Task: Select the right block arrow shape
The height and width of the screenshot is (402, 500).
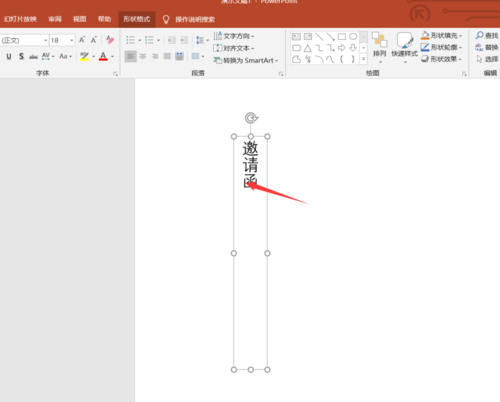Action: click(342, 48)
